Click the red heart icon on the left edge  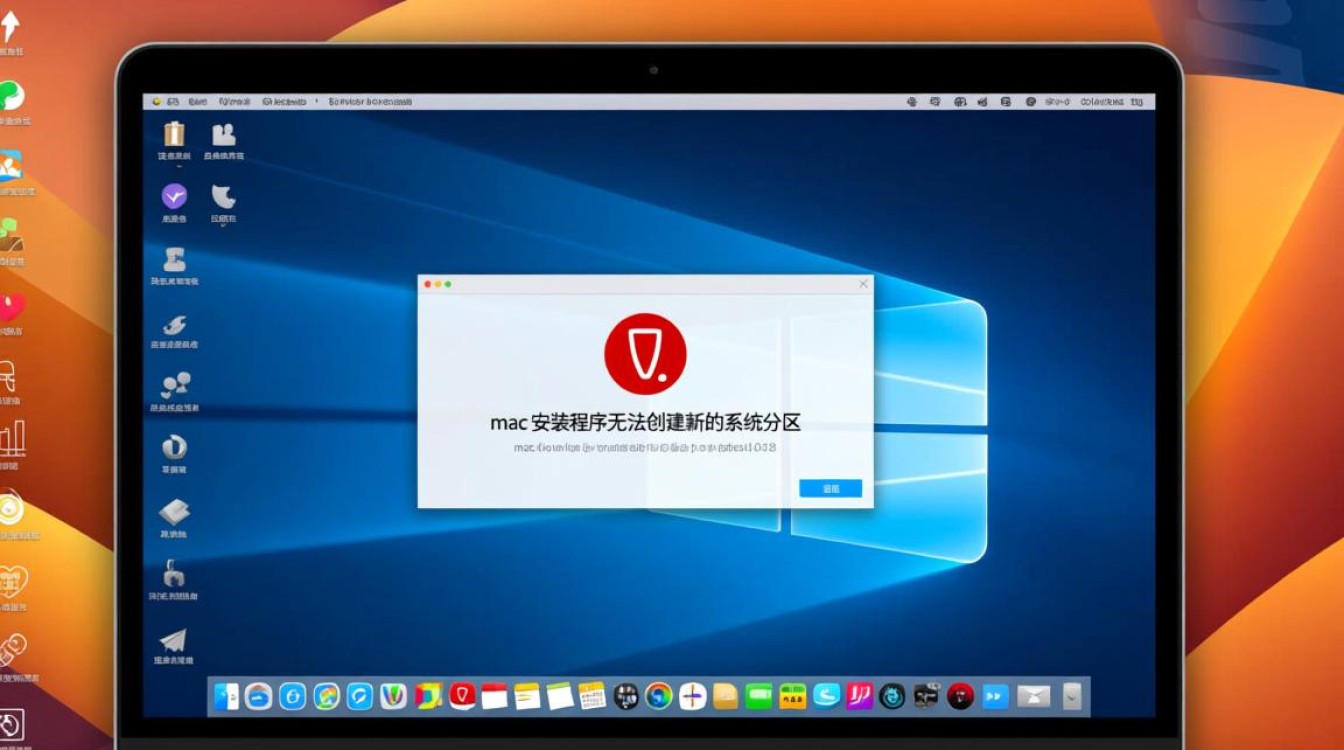(x=10, y=308)
